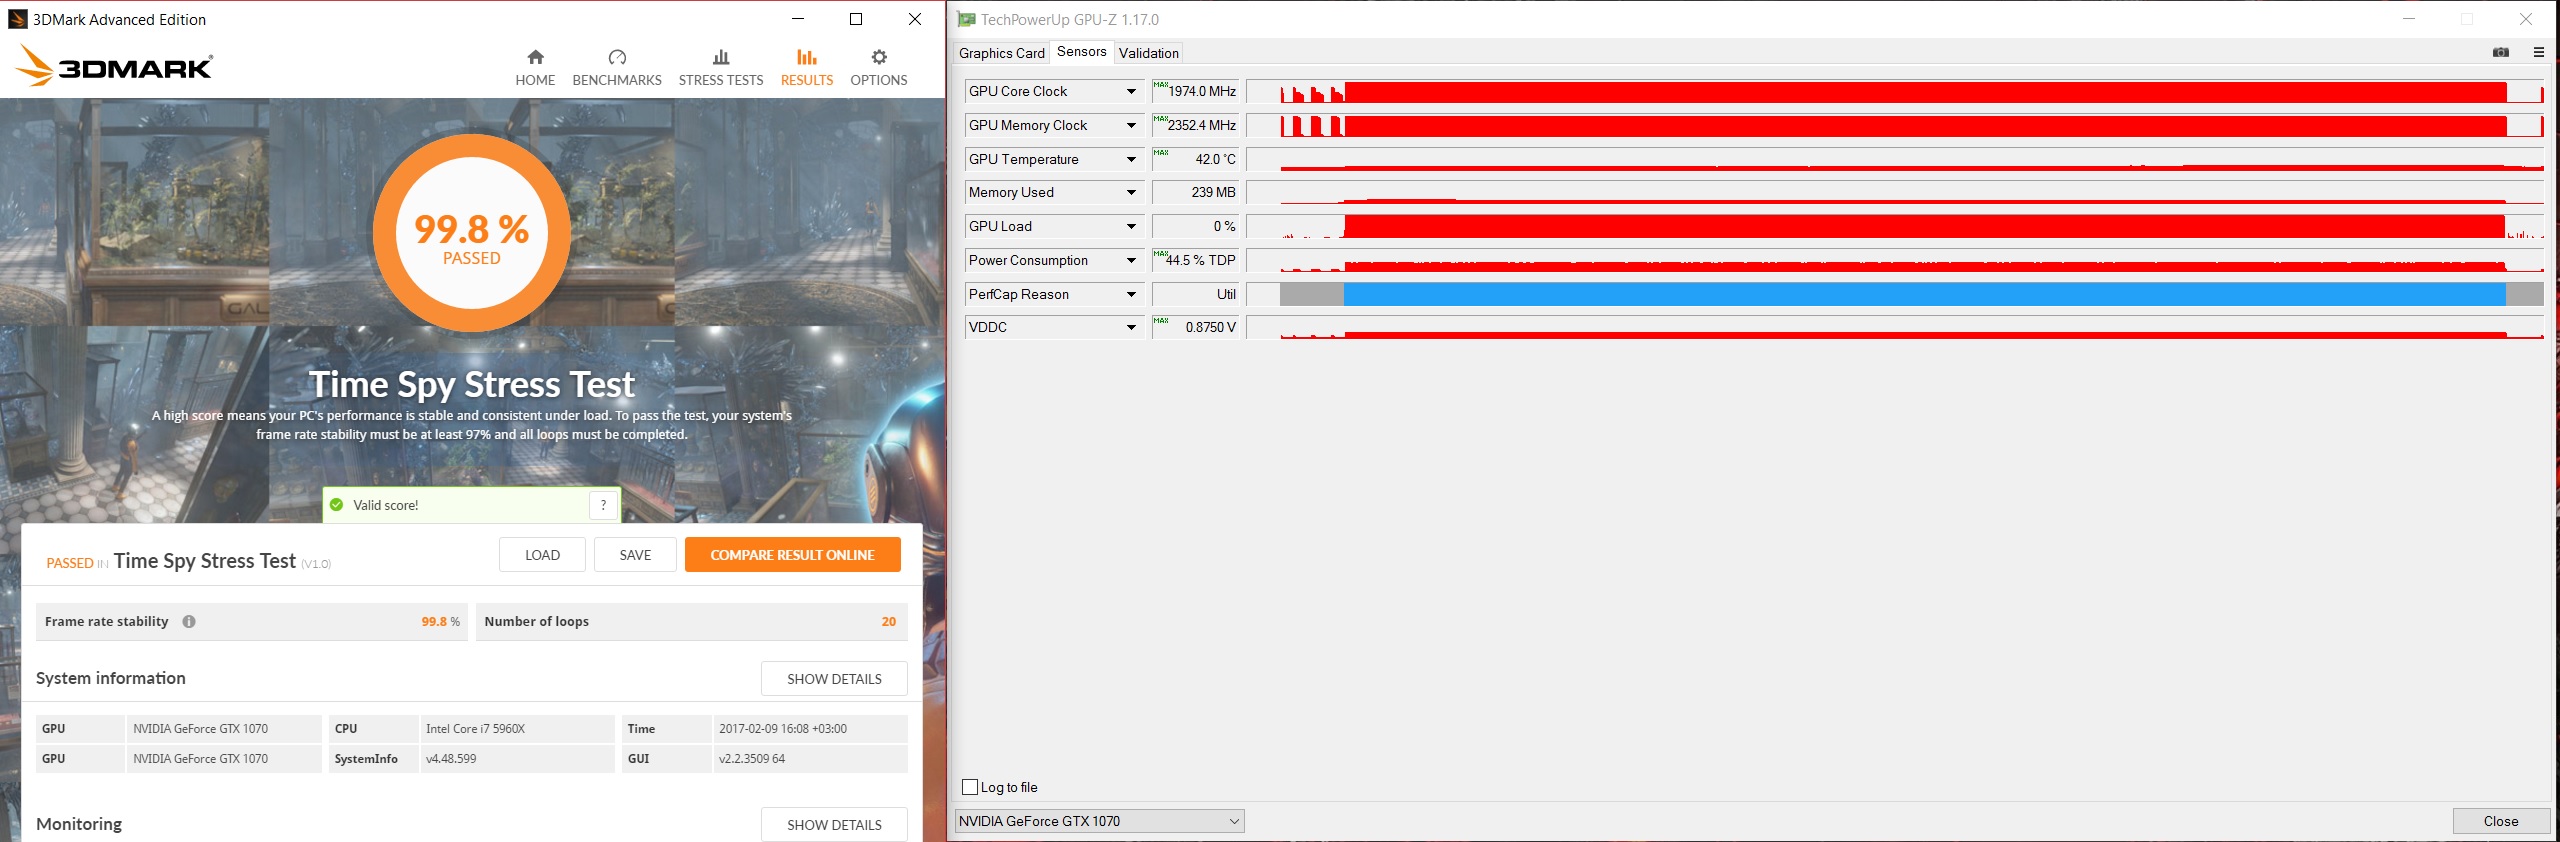Click the green valid score checkmark

(337, 505)
